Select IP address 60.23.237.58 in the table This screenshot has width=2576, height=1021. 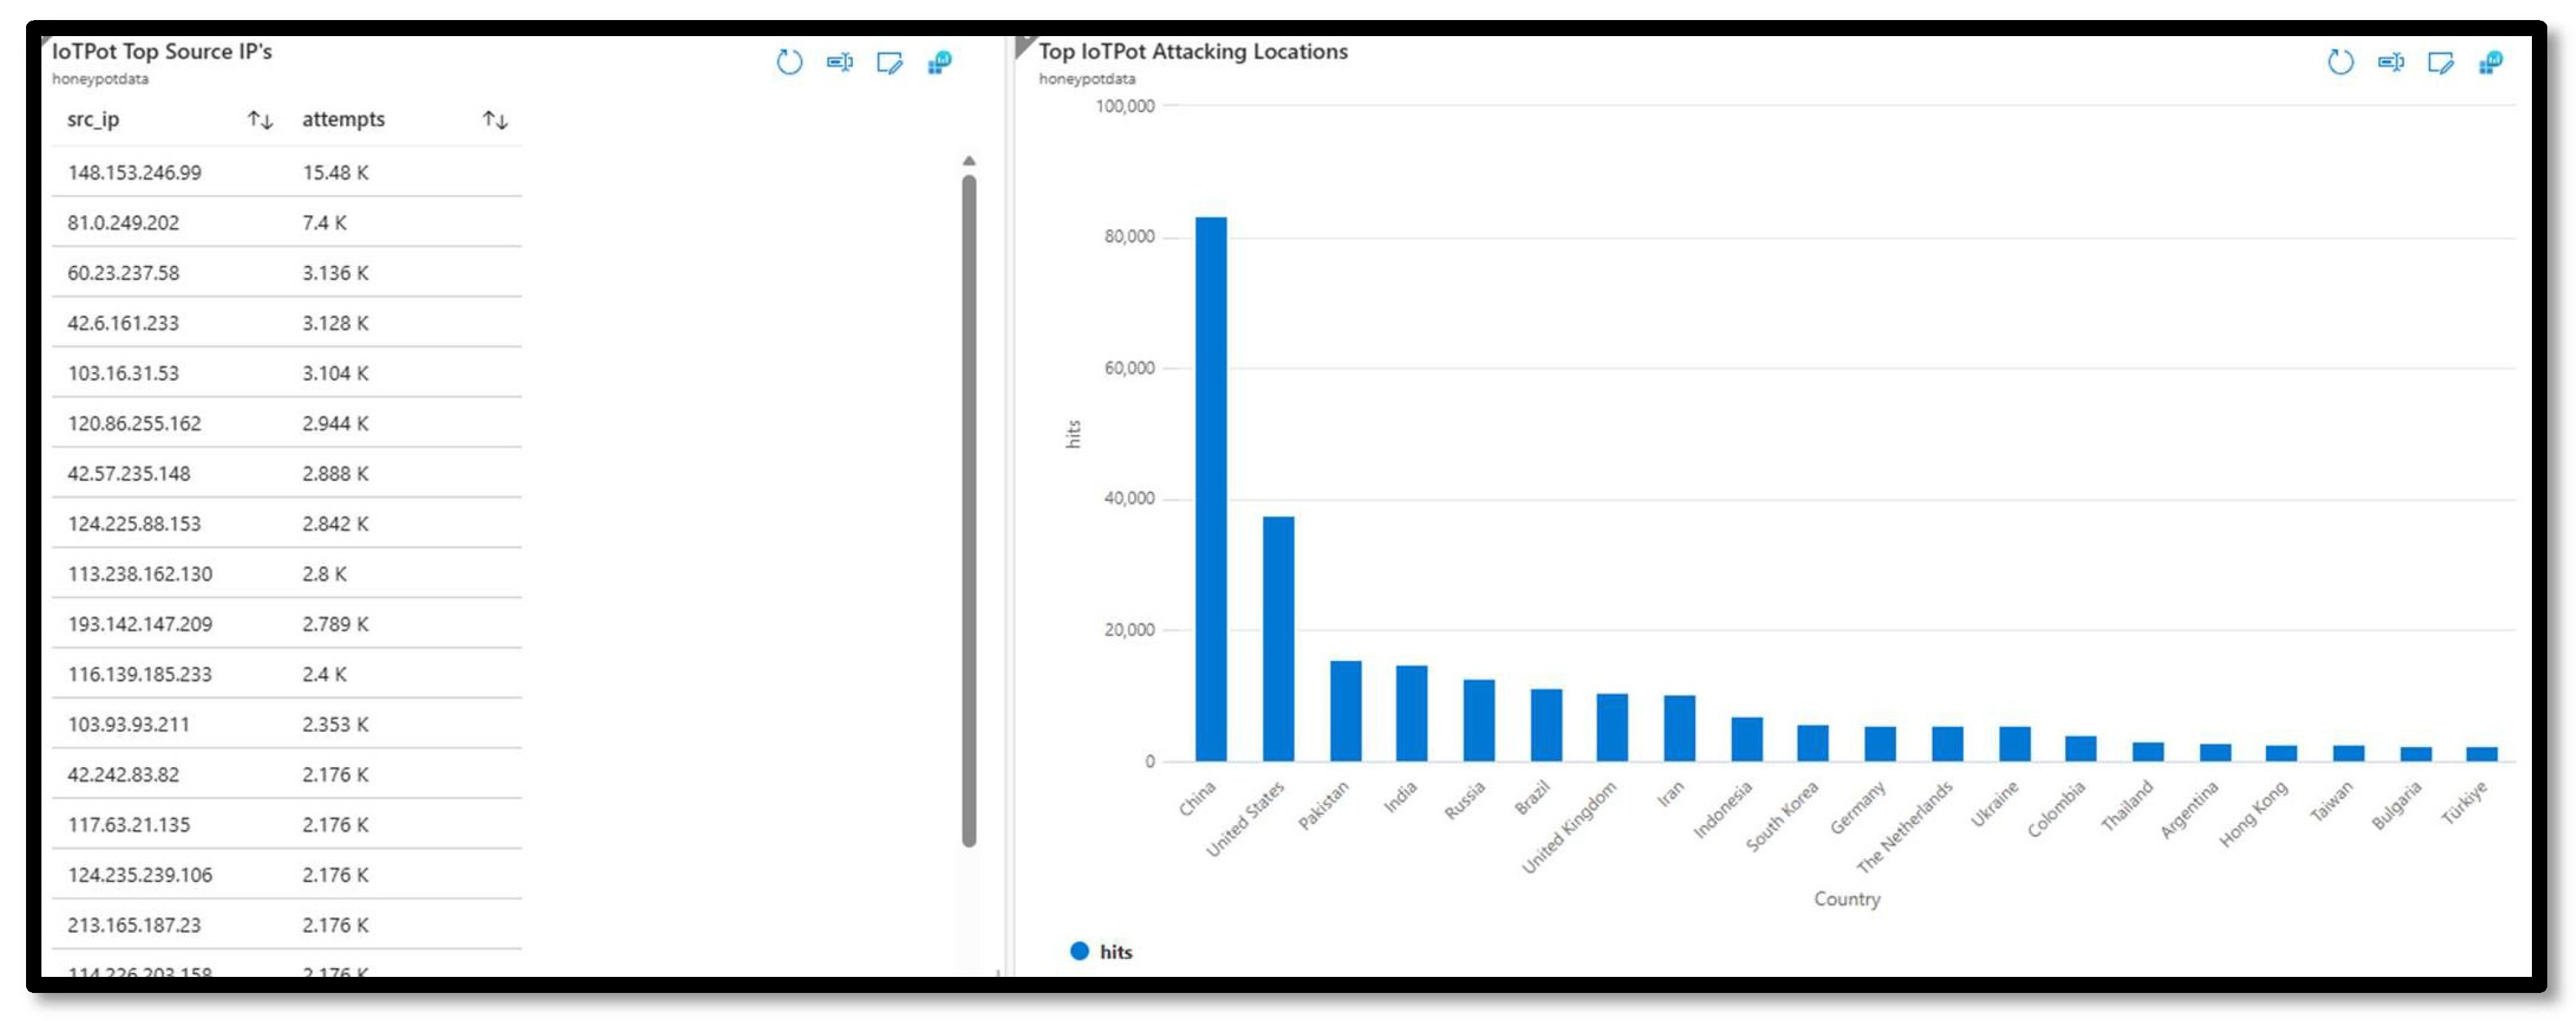pos(123,272)
